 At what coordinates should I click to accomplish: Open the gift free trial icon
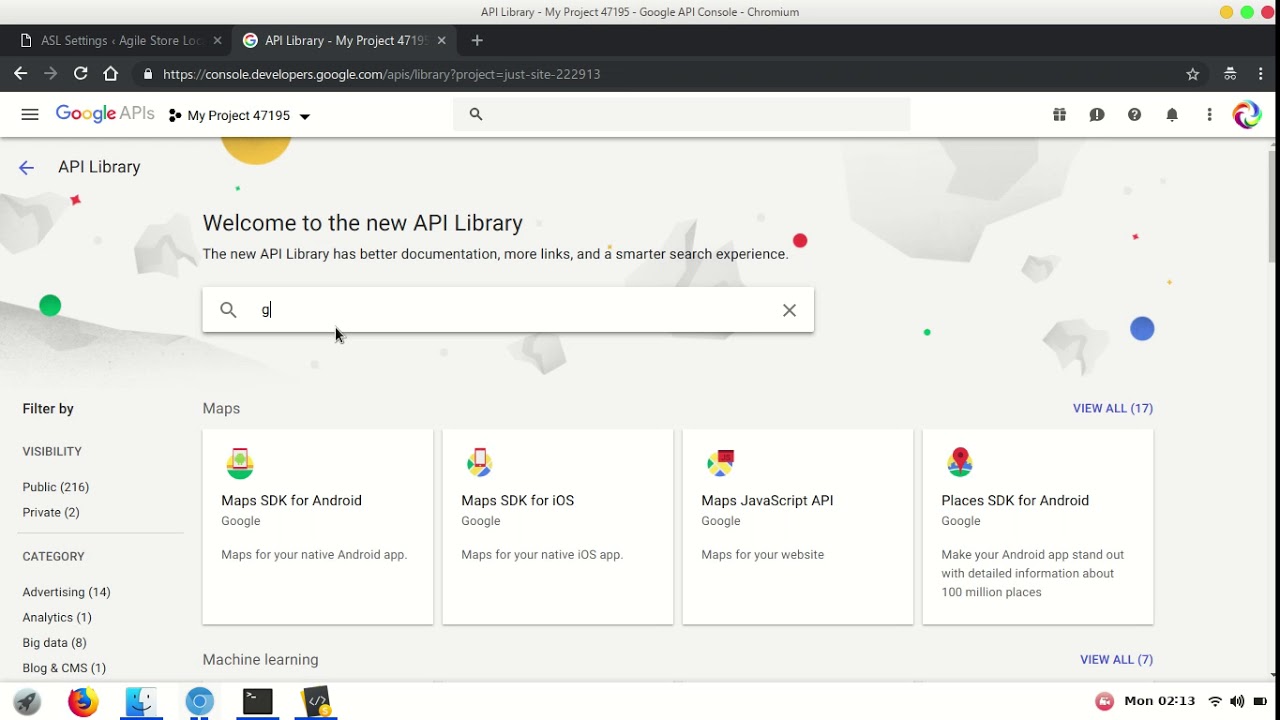(x=1059, y=115)
